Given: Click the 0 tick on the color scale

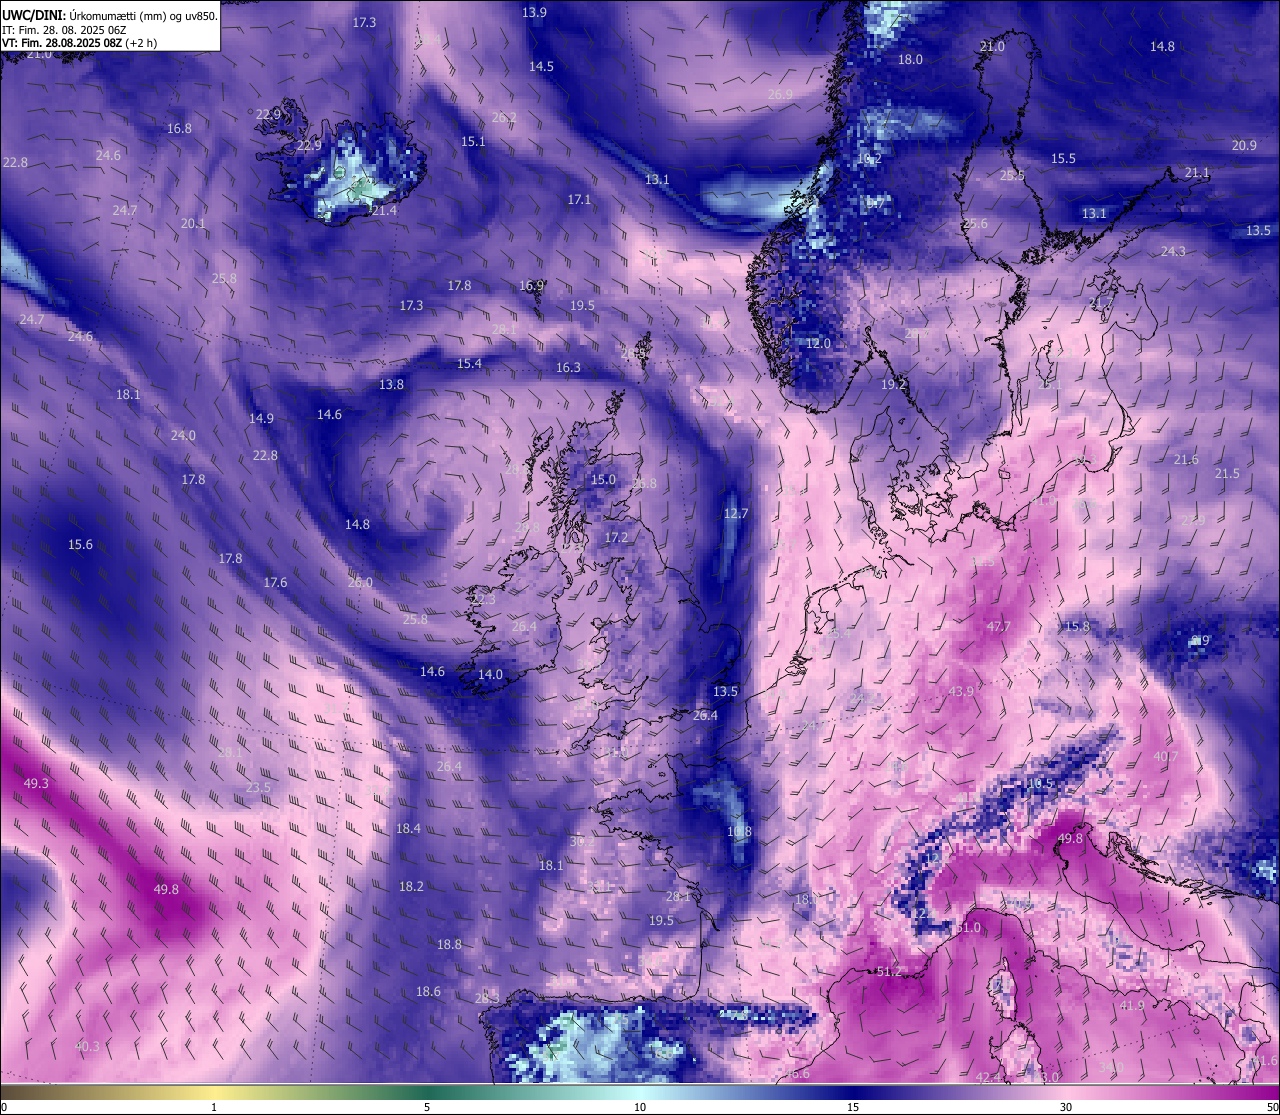Looking at the screenshot, I should click(x=4, y=1106).
